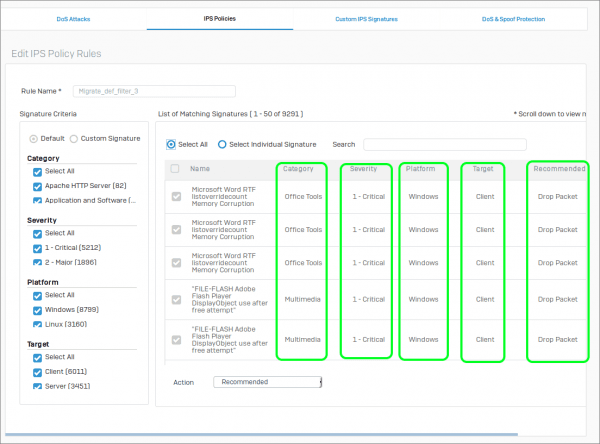600x444 pixels.
Task: Click the horizontal scrollbar at bottom
Action: pyautogui.click(x=261, y=434)
